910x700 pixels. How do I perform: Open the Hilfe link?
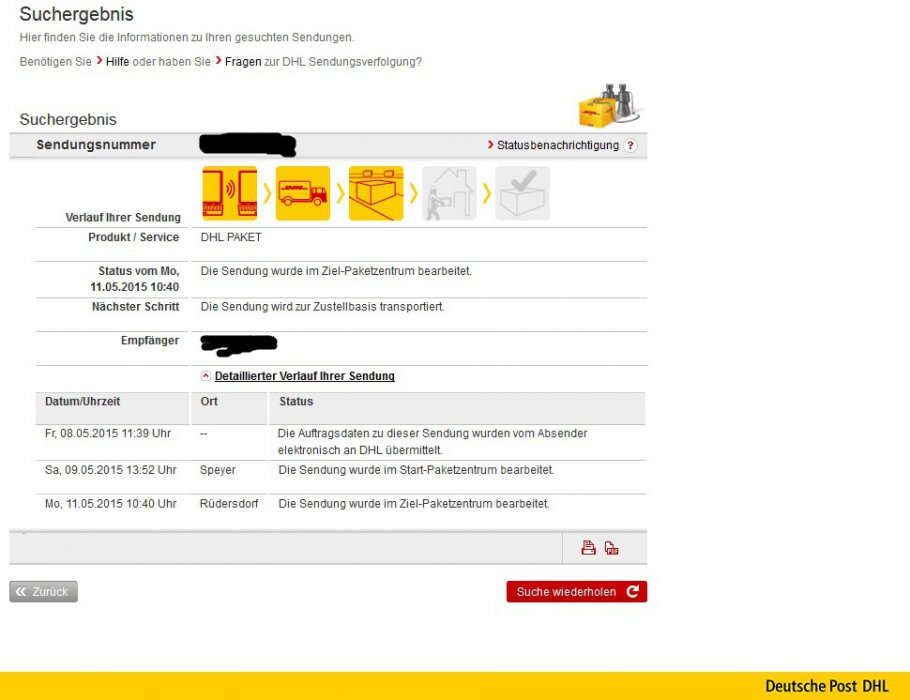pos(118,62)
